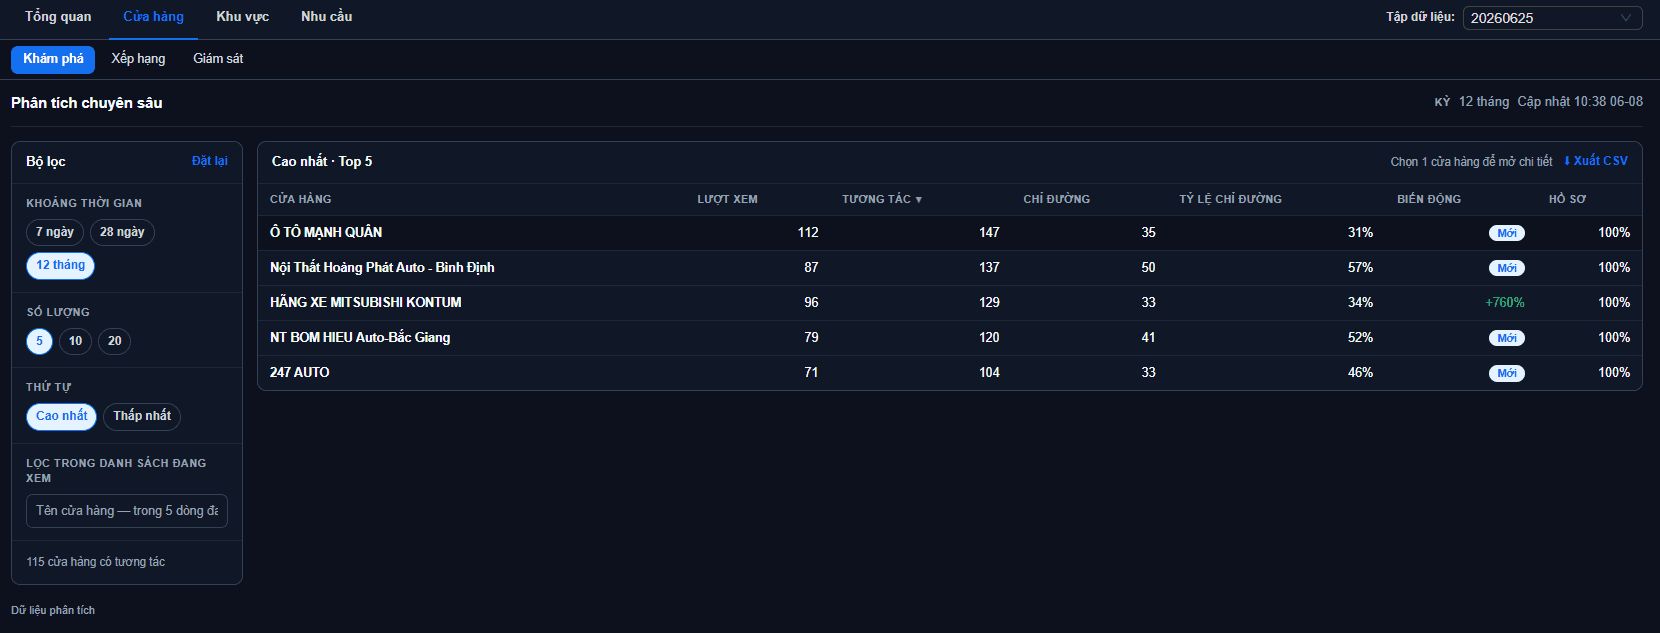Open the Khu vực tab
1660x633 pixels.
pyautogui.click(x=242, y=17)
